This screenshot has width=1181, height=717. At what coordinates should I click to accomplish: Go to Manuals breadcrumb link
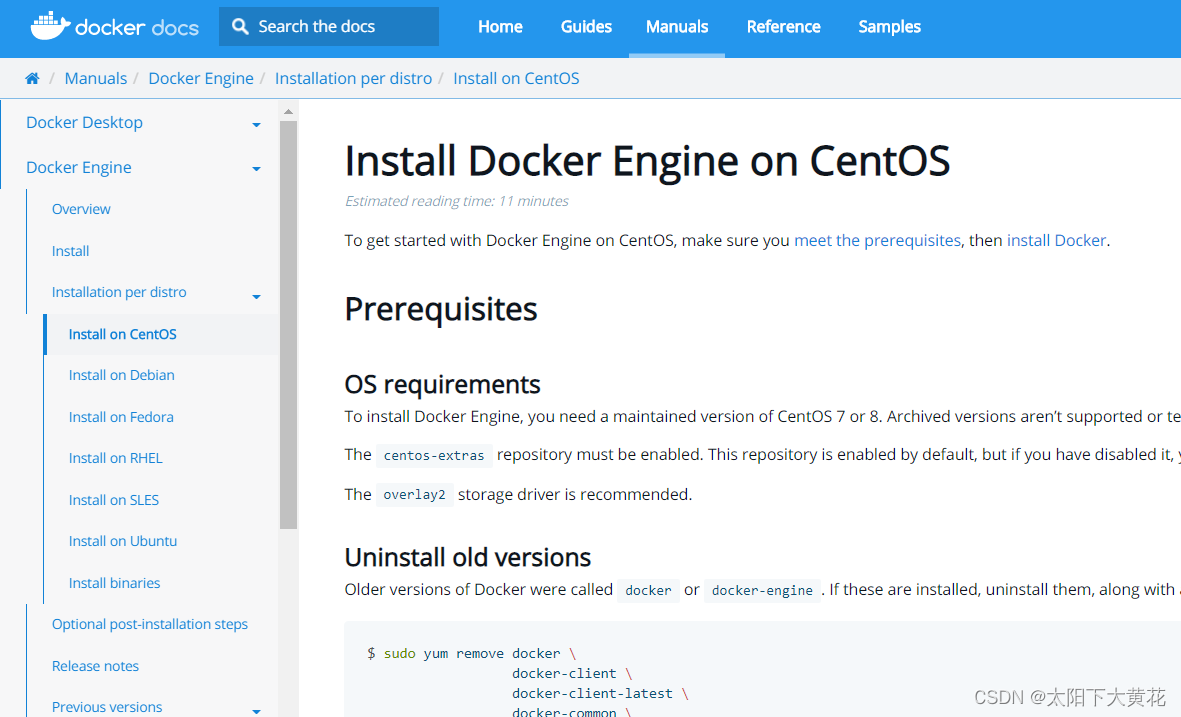96,78
